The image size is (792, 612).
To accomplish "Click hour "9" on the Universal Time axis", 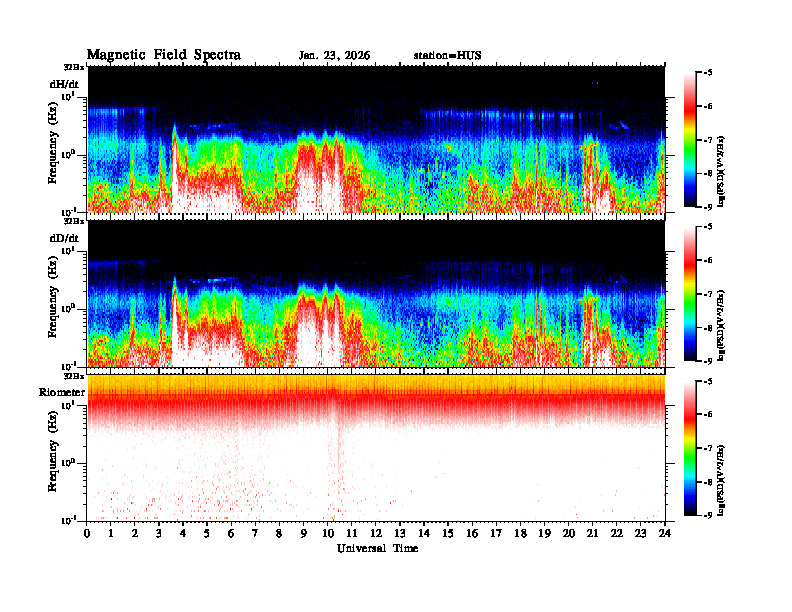I will coord(304,533).
